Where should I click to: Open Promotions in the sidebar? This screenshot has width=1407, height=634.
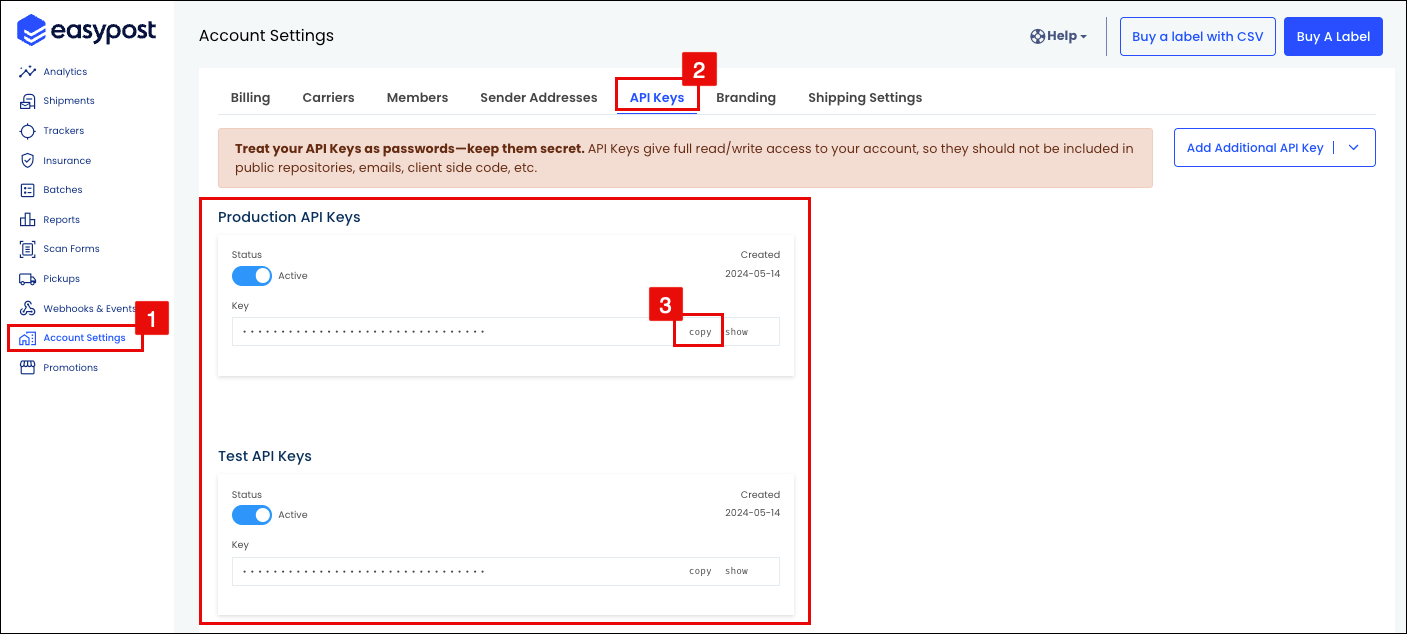(x=70, y=368)
